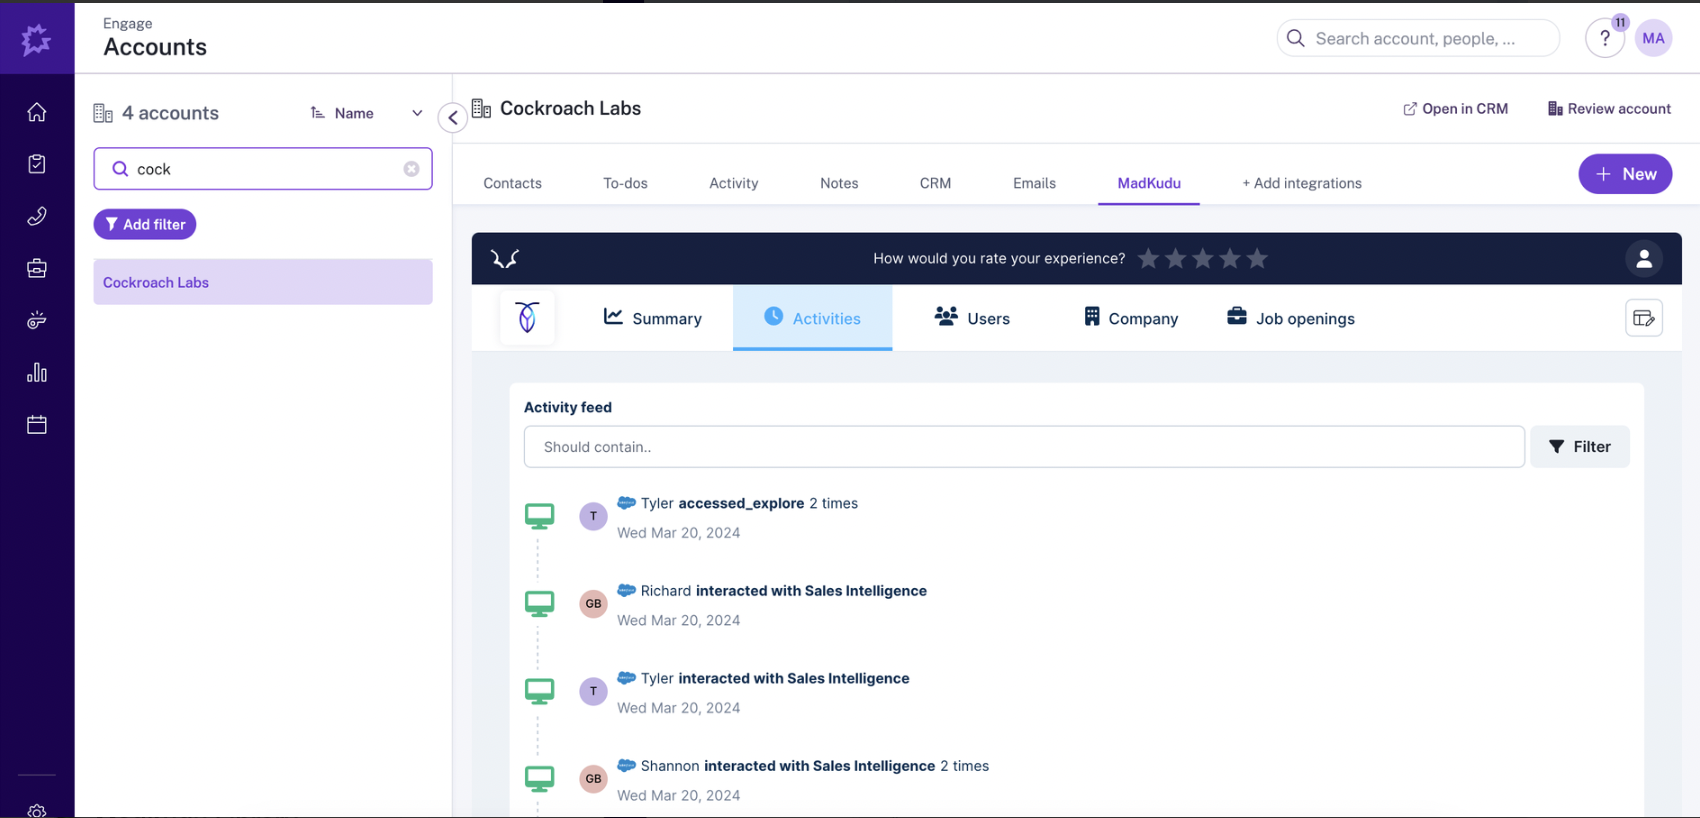This screenshot has width=1700, height=818.
Task: Click GB avatar next to Shannon's activity
Action: (x=593, y=779)
